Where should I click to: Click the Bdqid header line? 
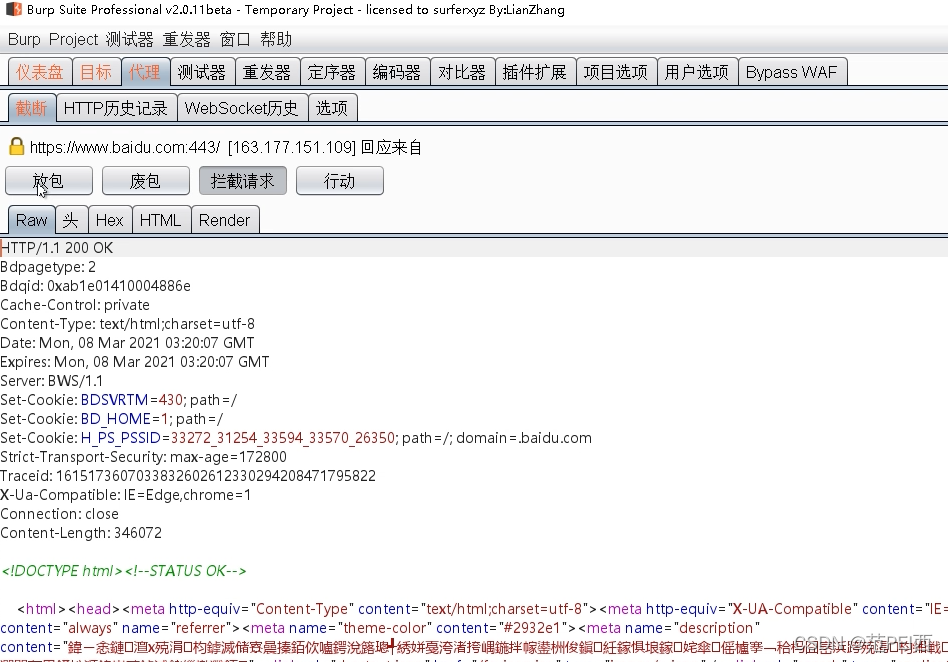[96, 286]
